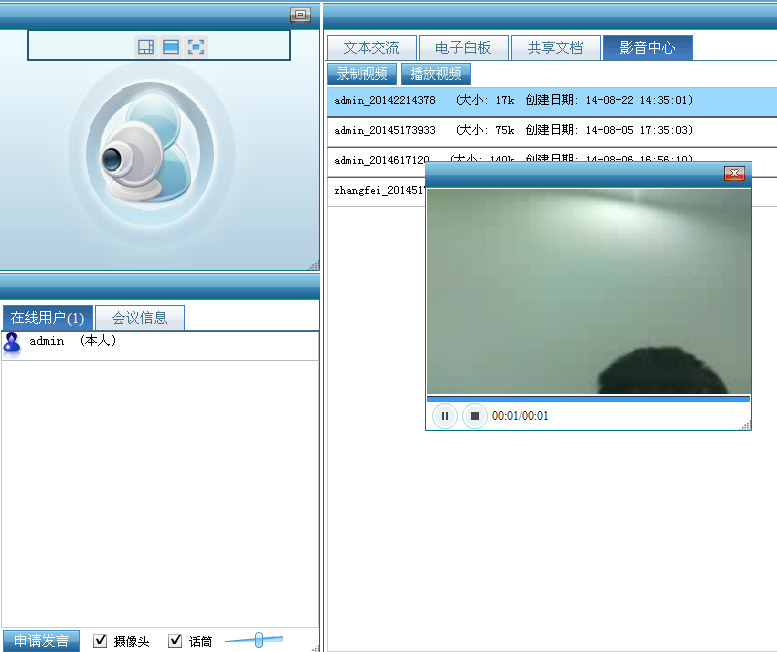Image resolution: width=777 pixels, height=652 pixels.
Task: Select recording admin_20142214378
Action: point(552,101)
